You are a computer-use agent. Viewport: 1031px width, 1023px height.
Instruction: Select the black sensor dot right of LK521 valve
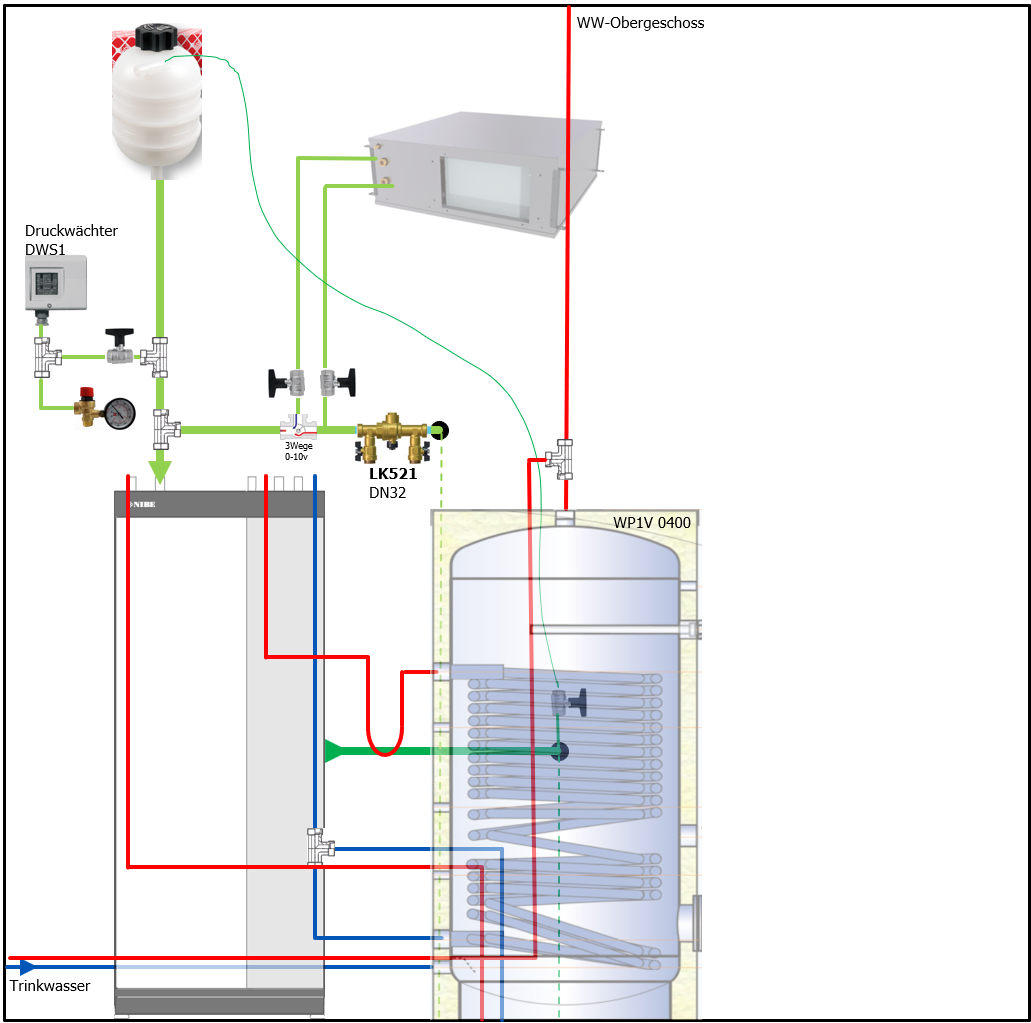pyautogui.click(x=439, y=431)
